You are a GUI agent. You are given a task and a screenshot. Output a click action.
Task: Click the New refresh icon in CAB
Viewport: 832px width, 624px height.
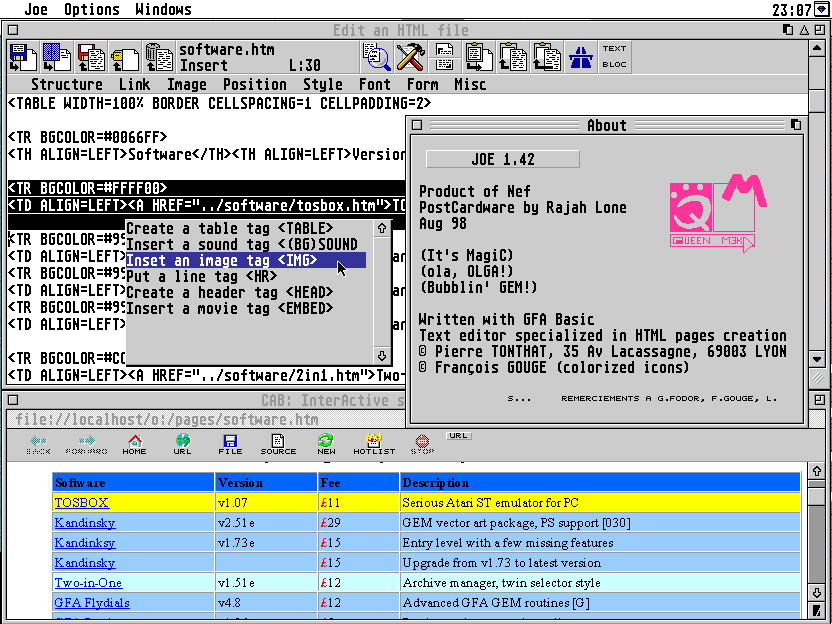326,445
